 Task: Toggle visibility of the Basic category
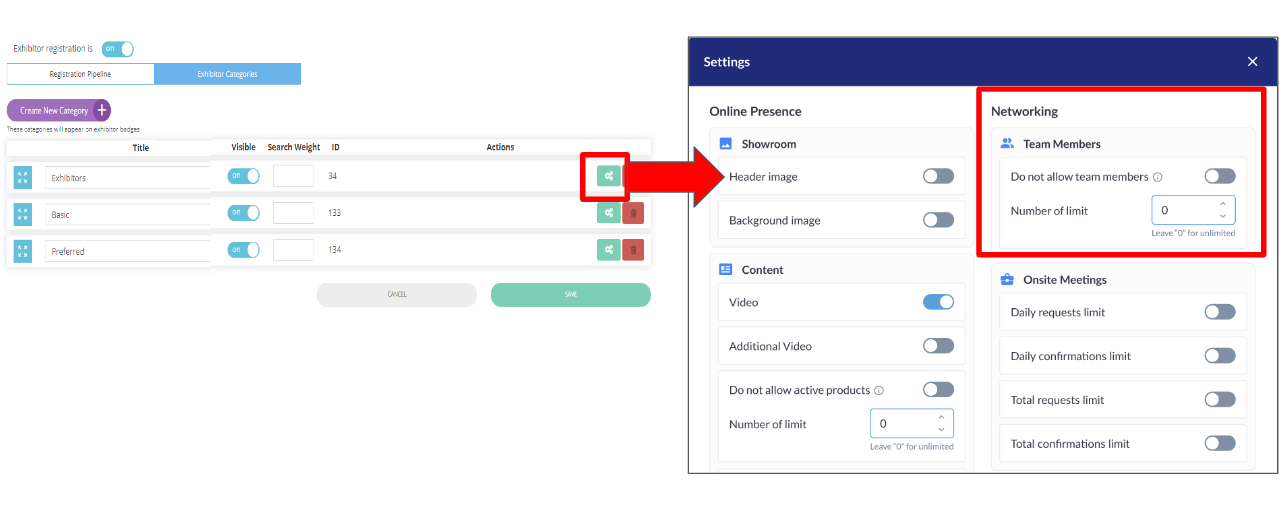pyautogui.click(x=243, y=213)
